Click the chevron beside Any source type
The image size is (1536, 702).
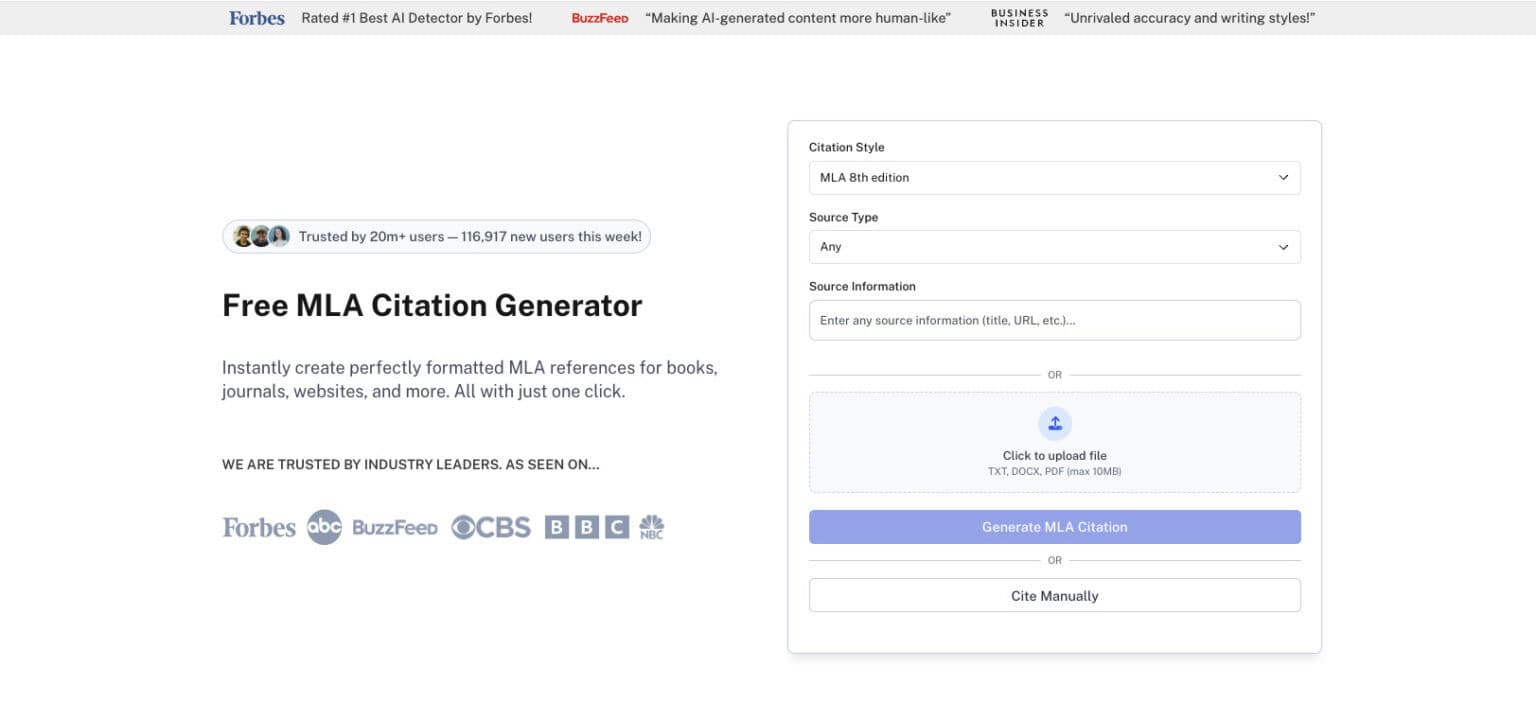coord(1283,247)
